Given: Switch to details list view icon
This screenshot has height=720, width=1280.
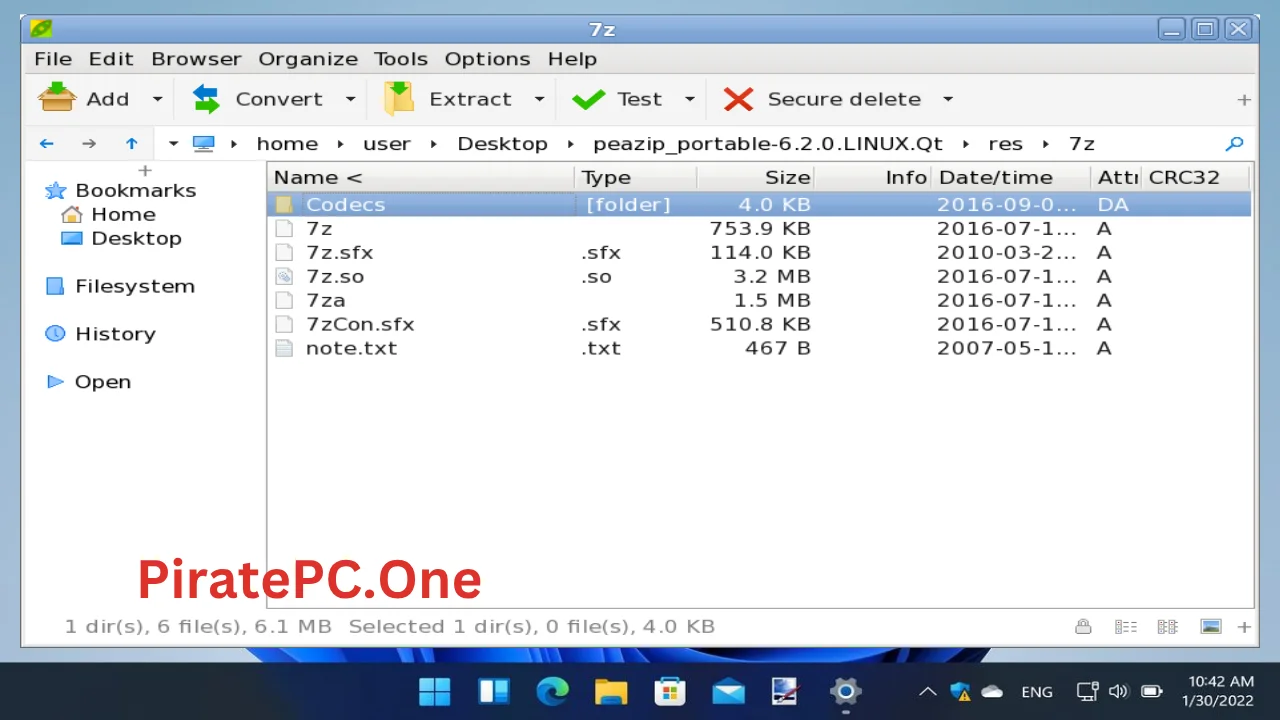Looking at the screenshot, I should 1126,627.
